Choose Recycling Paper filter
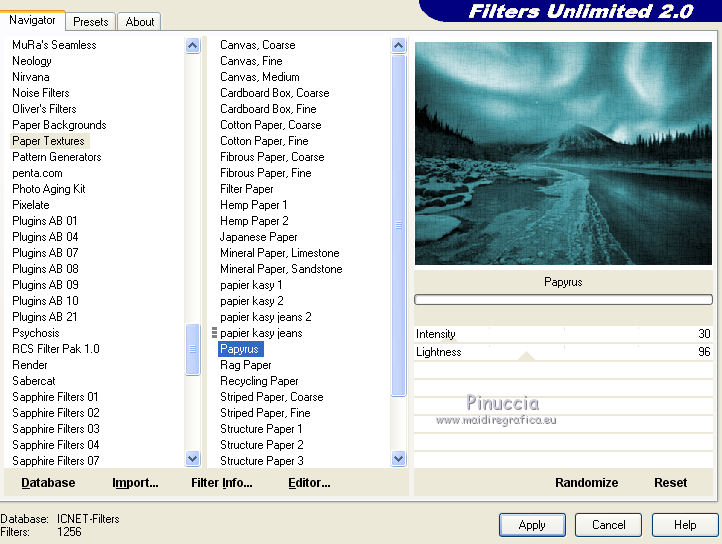 click(259, 381)
